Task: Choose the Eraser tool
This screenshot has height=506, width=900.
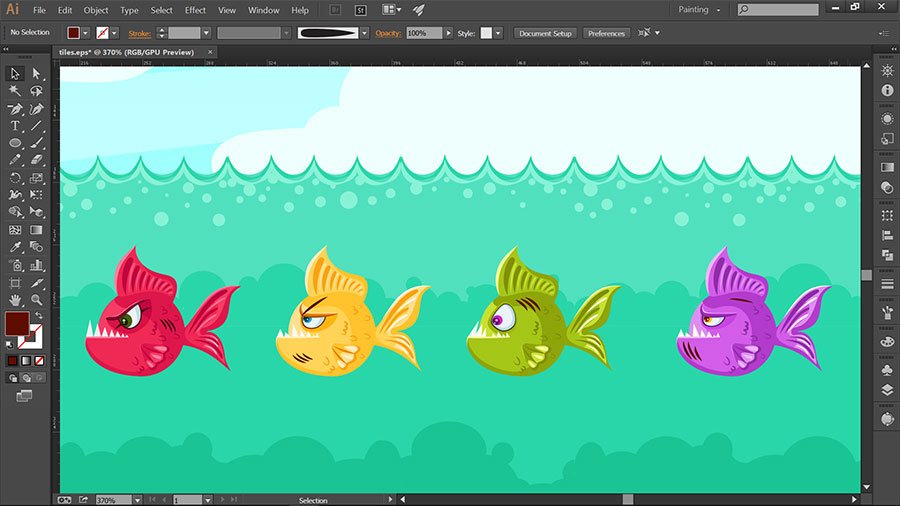Action: point(36,160)
